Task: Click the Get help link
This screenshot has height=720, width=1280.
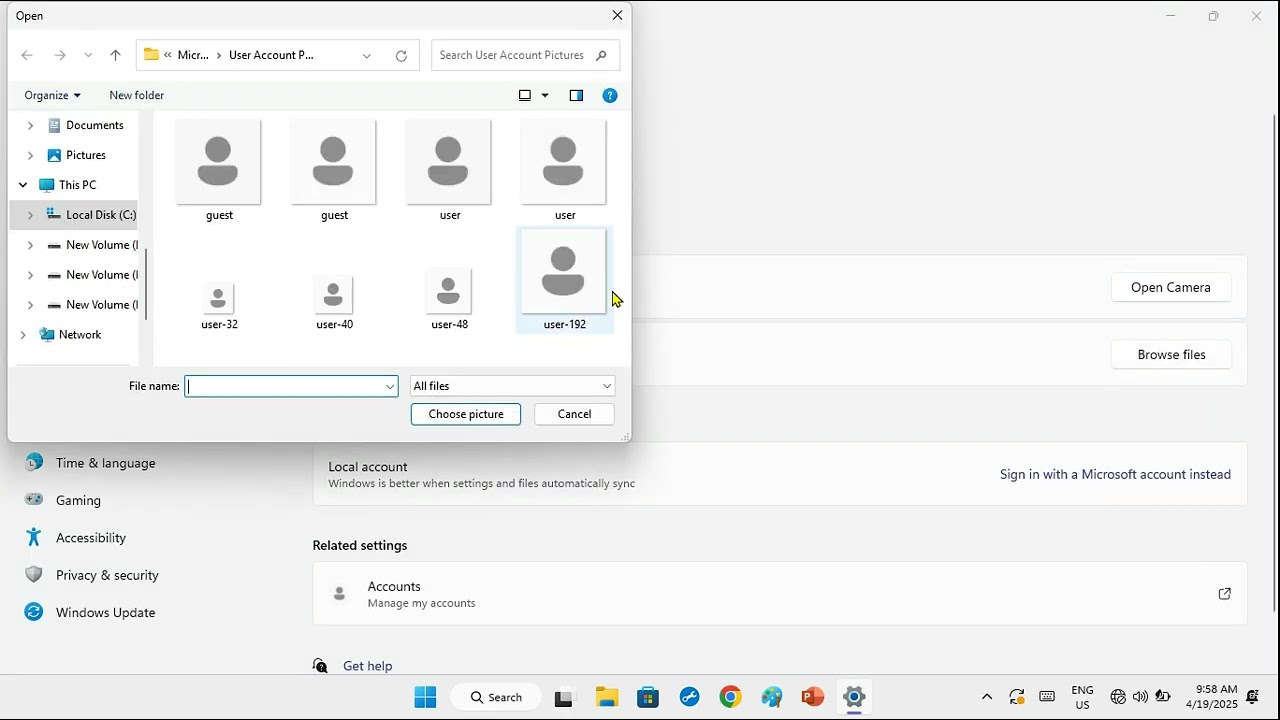Action: tap(367, 666)
